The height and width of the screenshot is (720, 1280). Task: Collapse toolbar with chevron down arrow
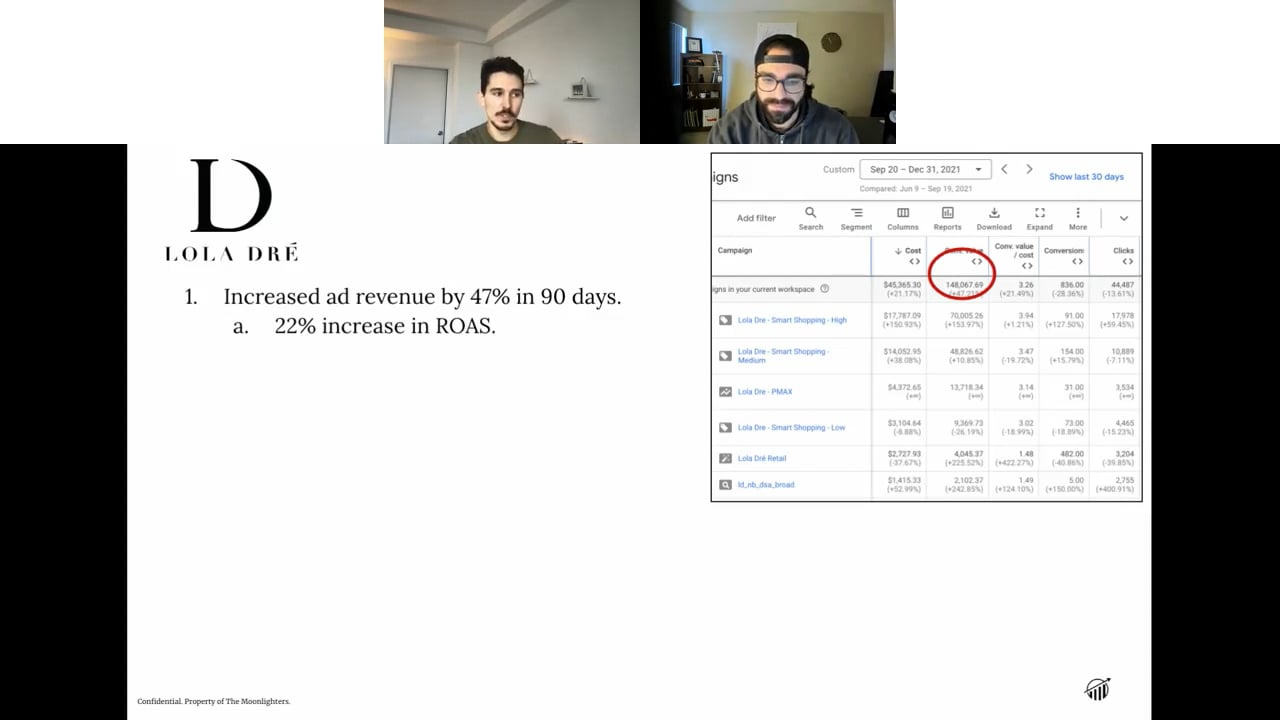coord(1123,218)
